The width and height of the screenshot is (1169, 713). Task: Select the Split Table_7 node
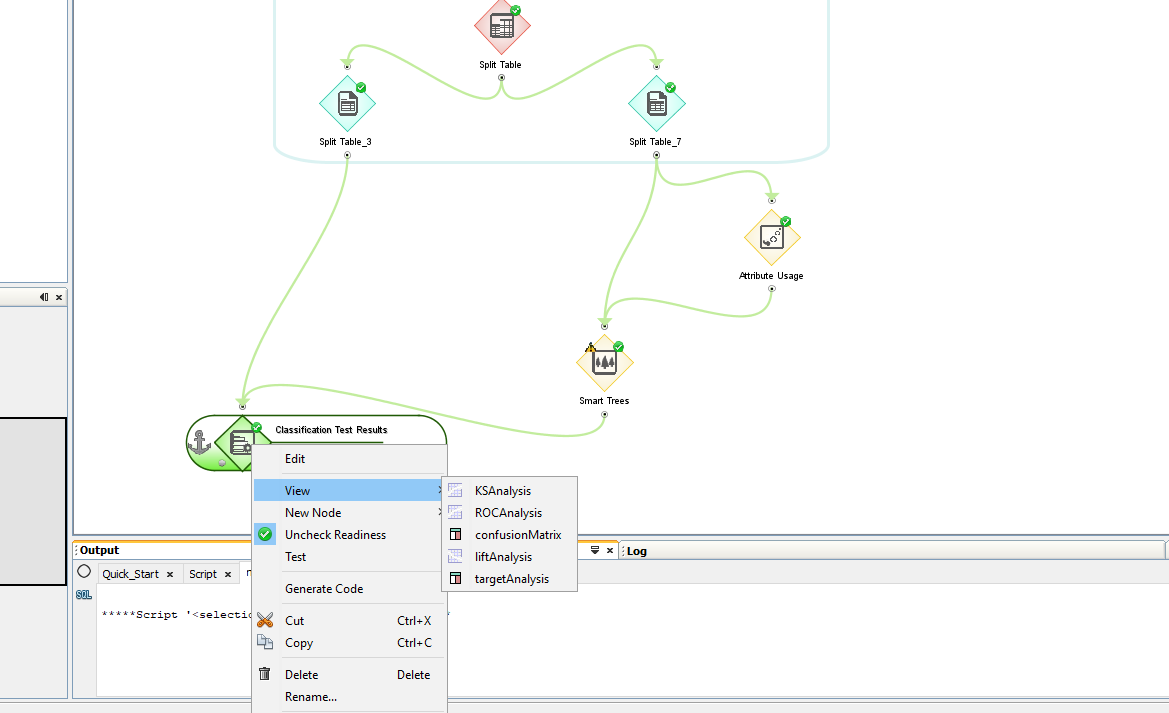656,104
